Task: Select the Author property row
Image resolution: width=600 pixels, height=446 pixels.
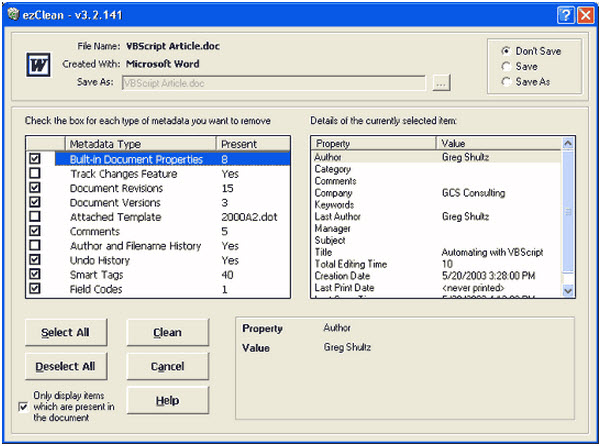Action: coord(437,157)
